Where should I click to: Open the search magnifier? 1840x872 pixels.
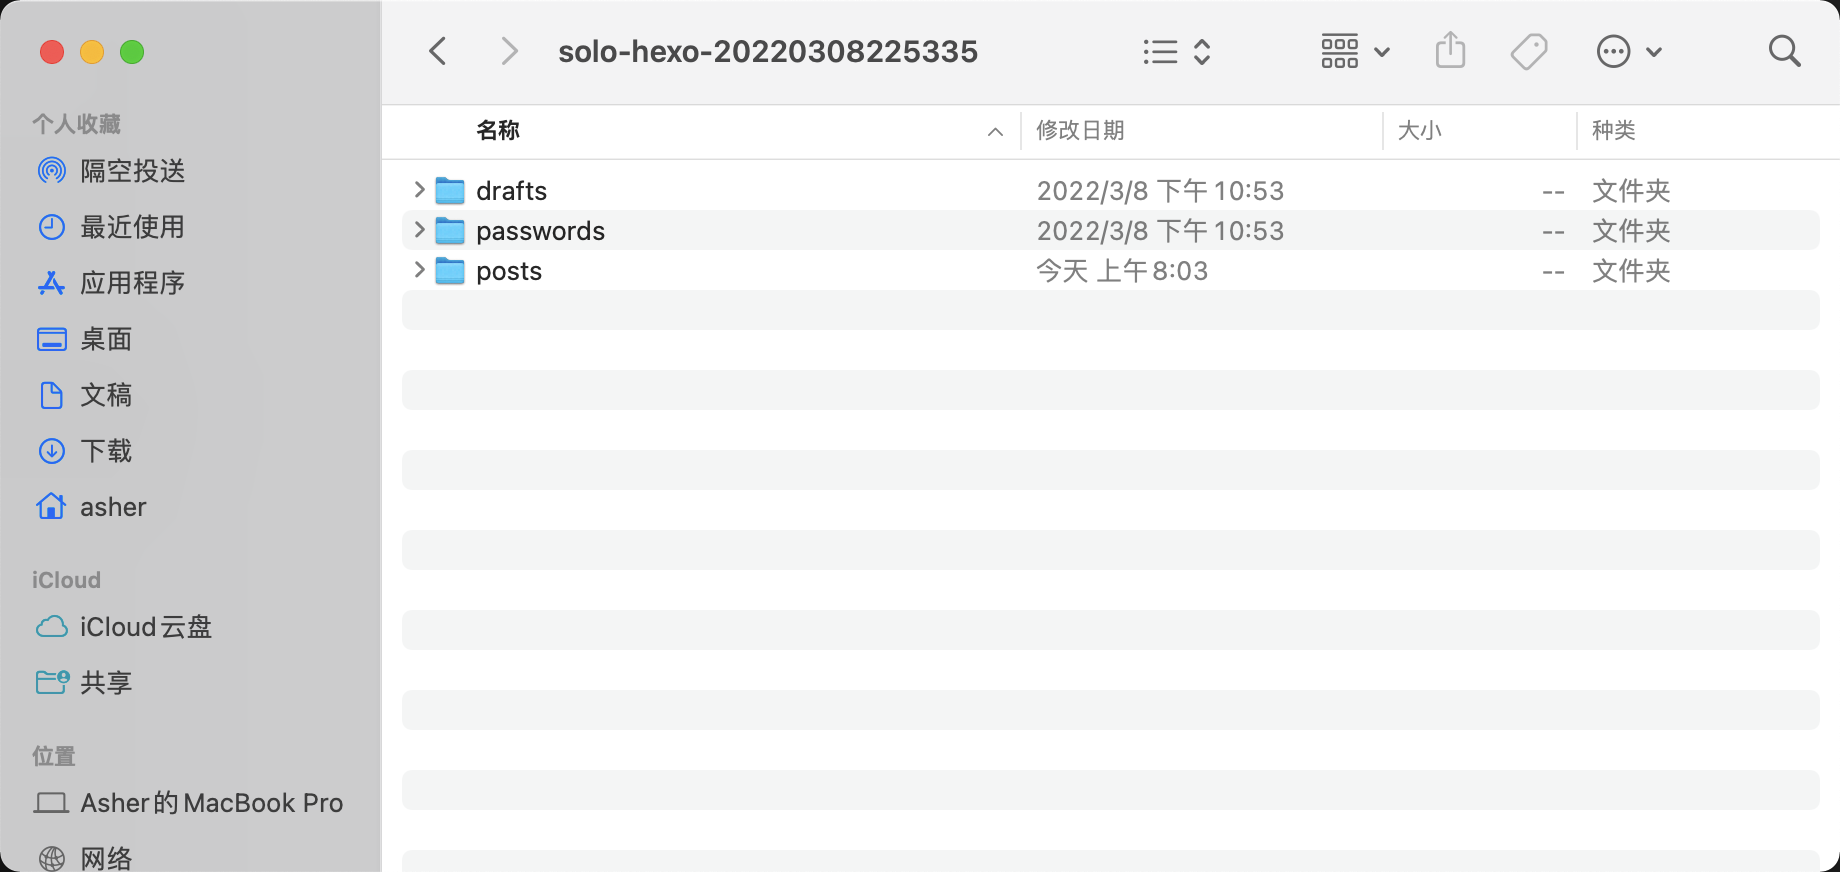click(x=1784, y=51)
